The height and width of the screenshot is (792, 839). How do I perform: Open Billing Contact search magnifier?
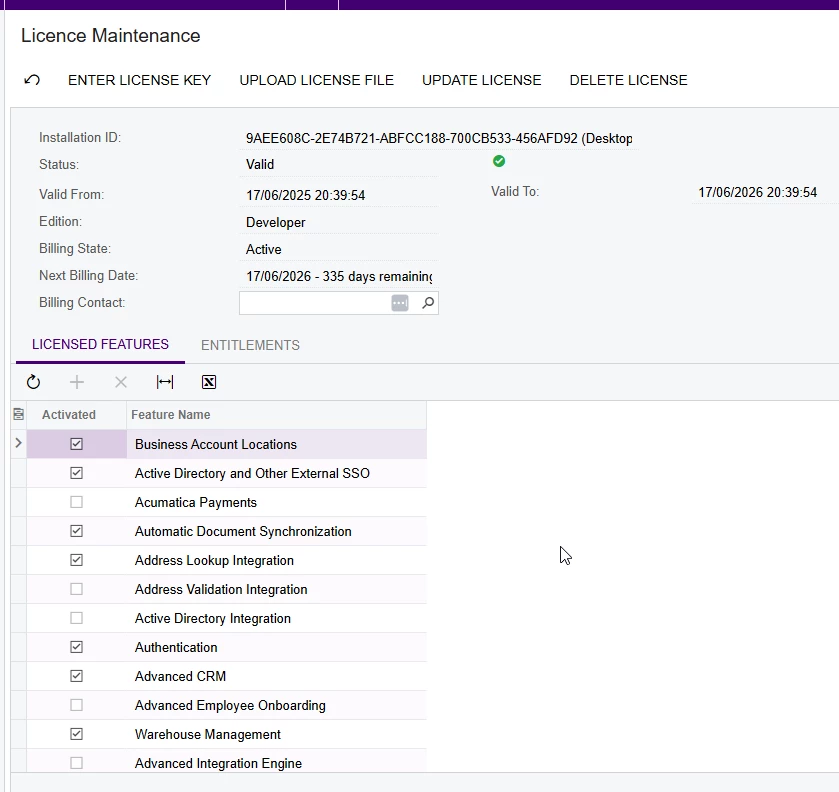[x=428, y=303]
